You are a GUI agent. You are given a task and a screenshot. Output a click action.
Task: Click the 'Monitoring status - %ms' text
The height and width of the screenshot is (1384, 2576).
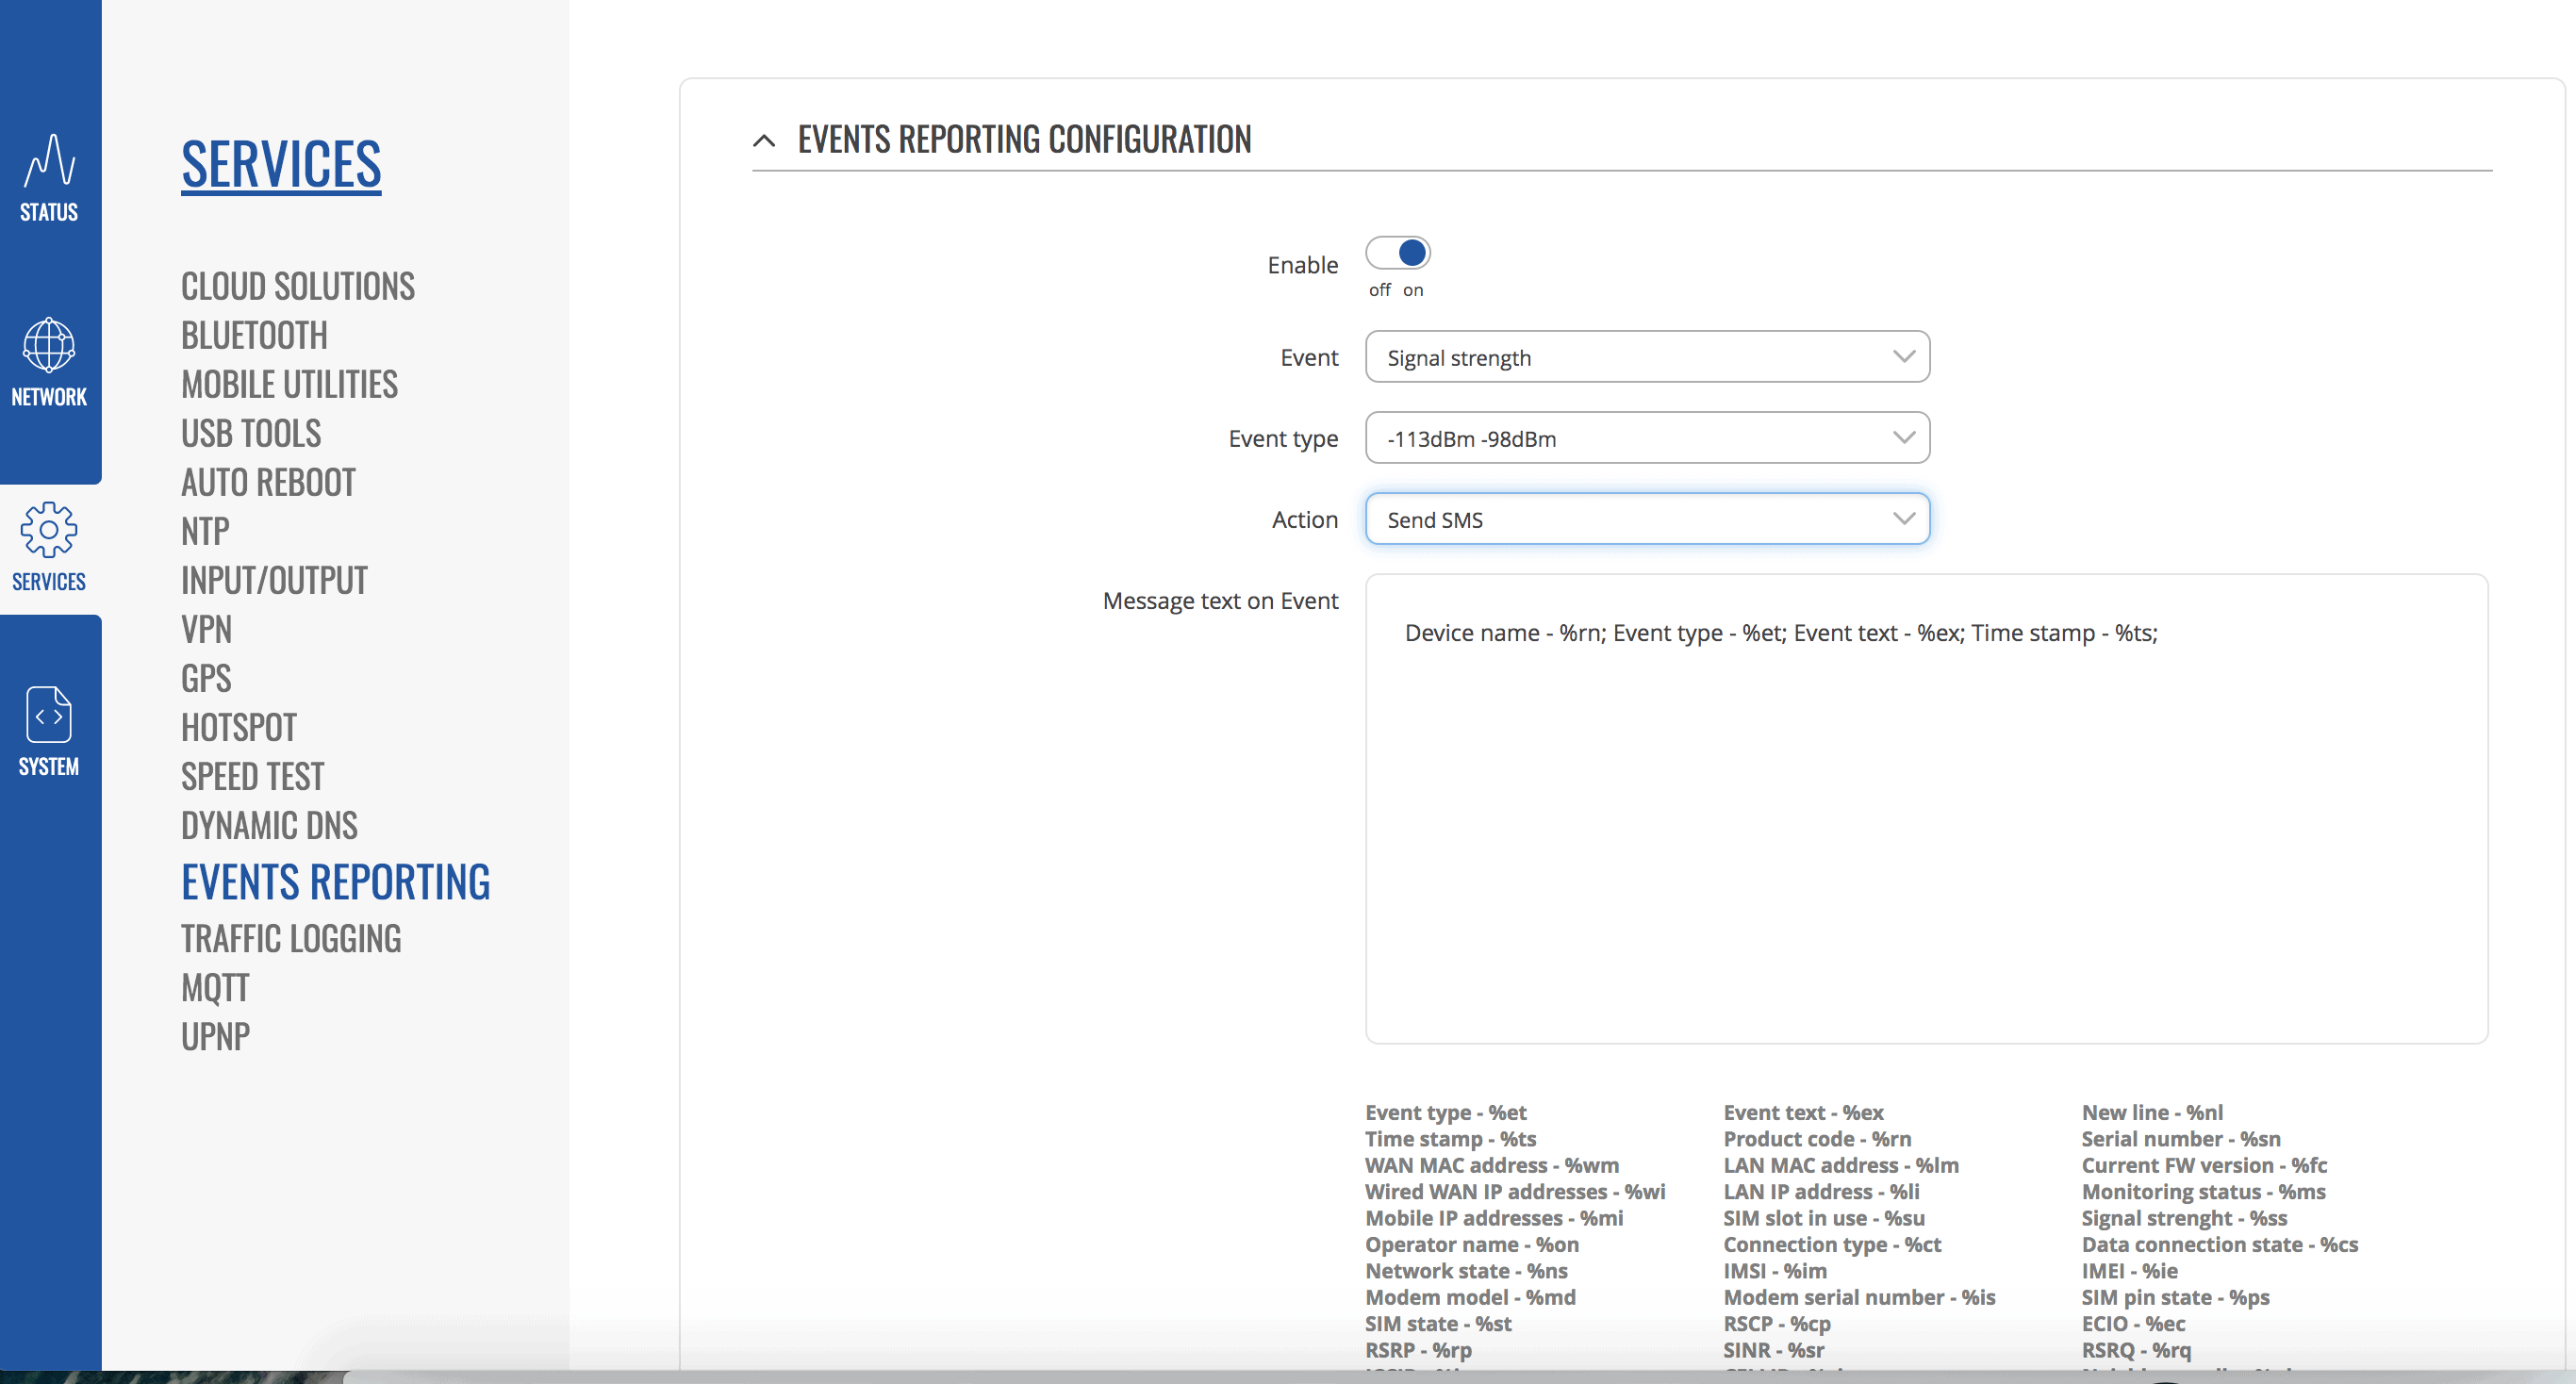tap(2203, 1191)
